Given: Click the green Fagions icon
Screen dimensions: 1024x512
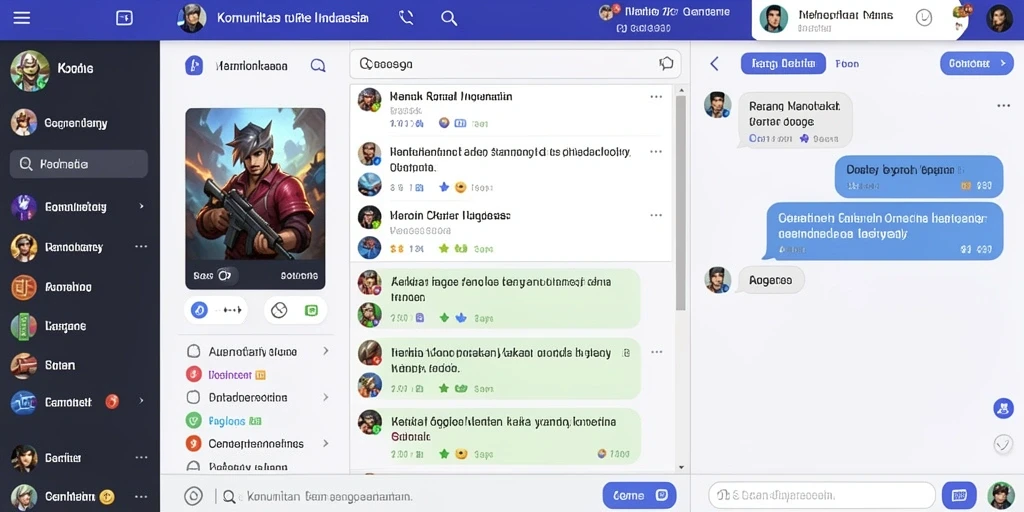Looking at the screenshot, I should click(193, 421).
